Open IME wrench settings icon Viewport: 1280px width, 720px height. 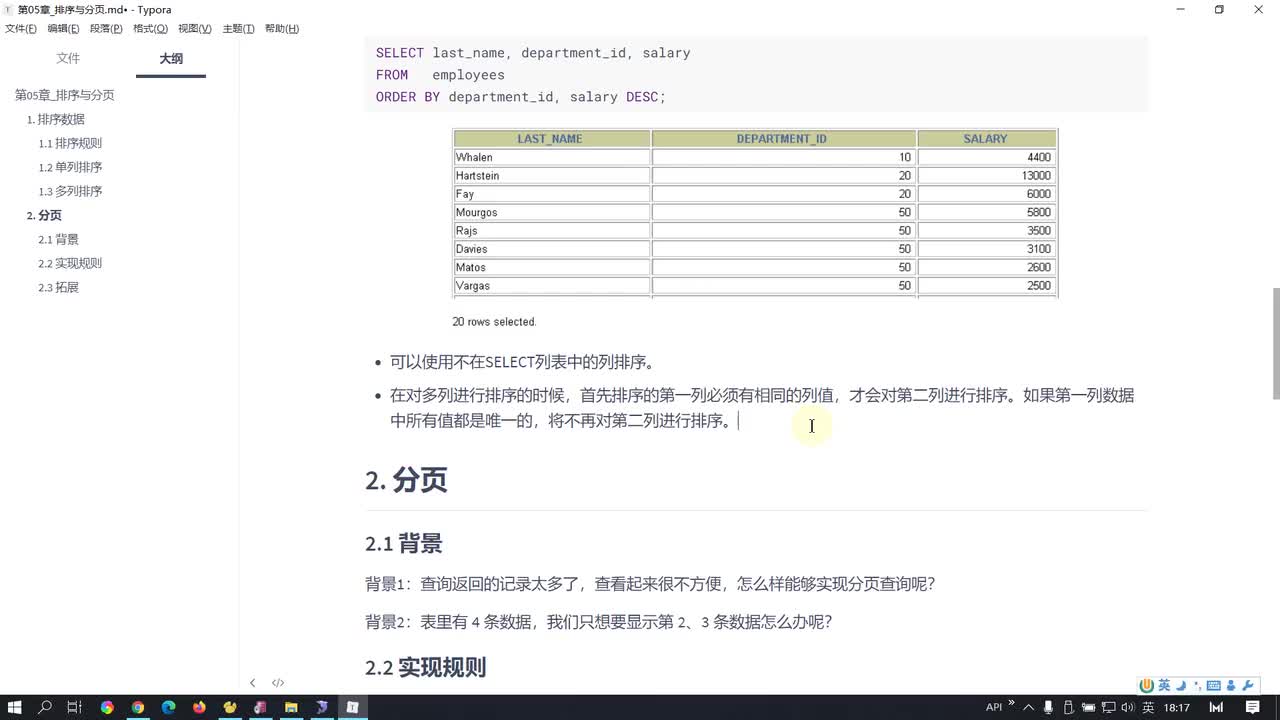(1247, 685)
